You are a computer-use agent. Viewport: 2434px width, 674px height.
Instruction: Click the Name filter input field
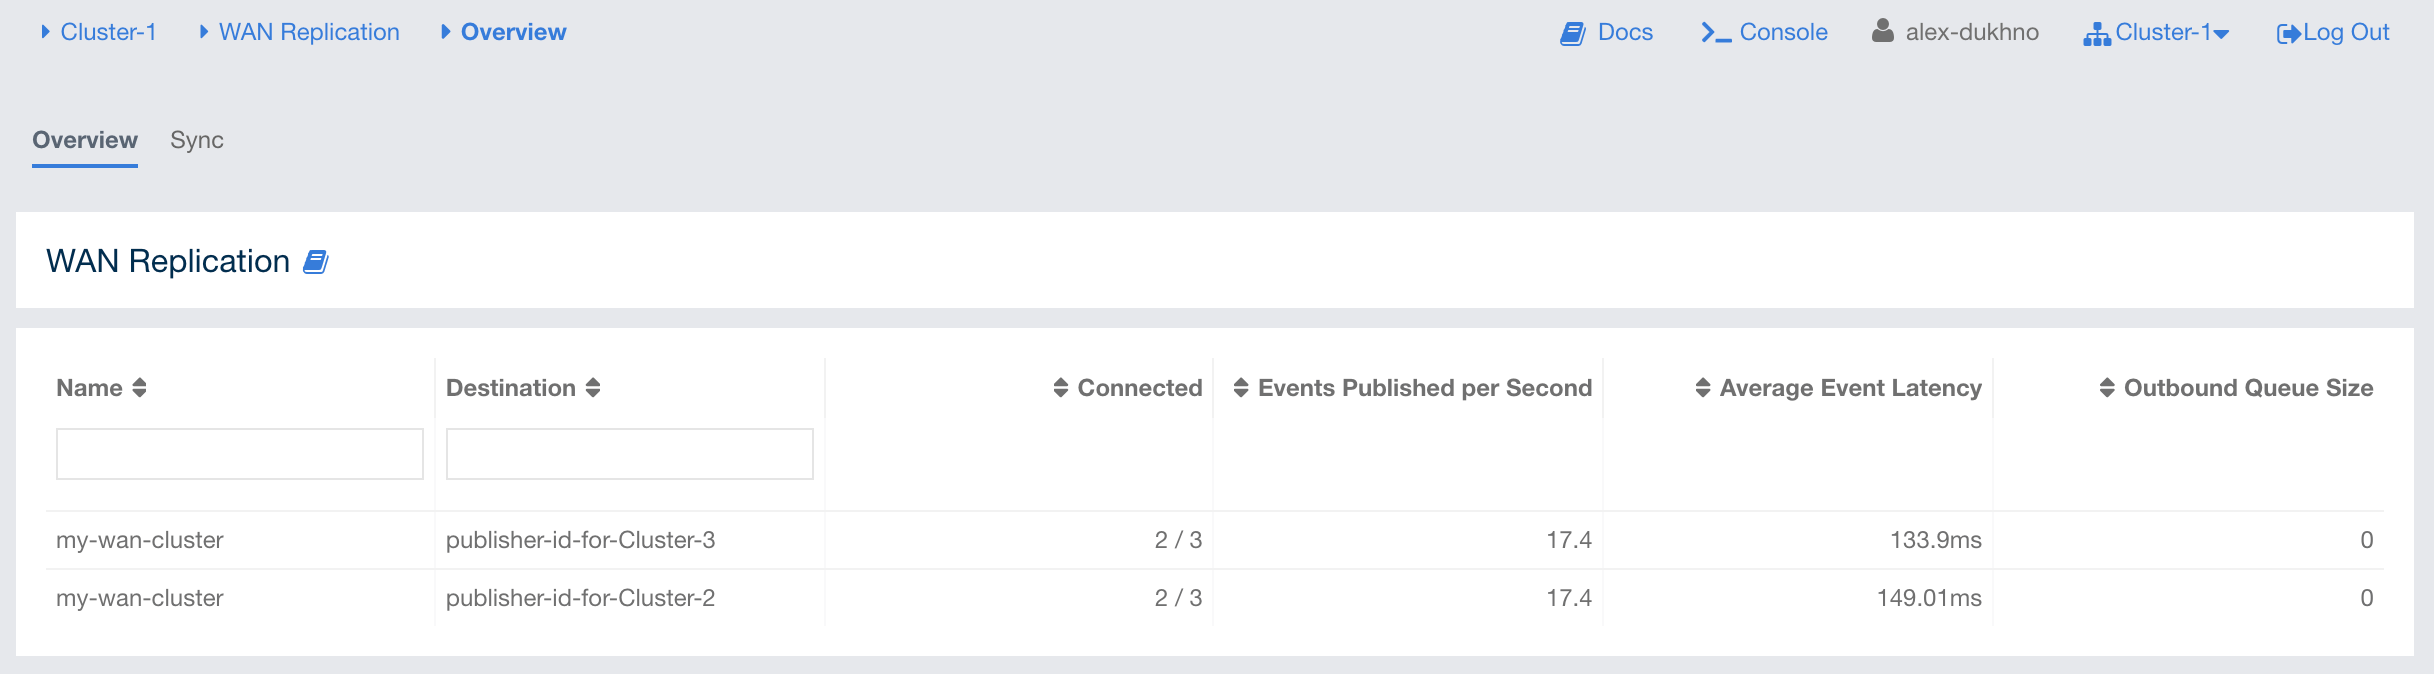[240, 454]
